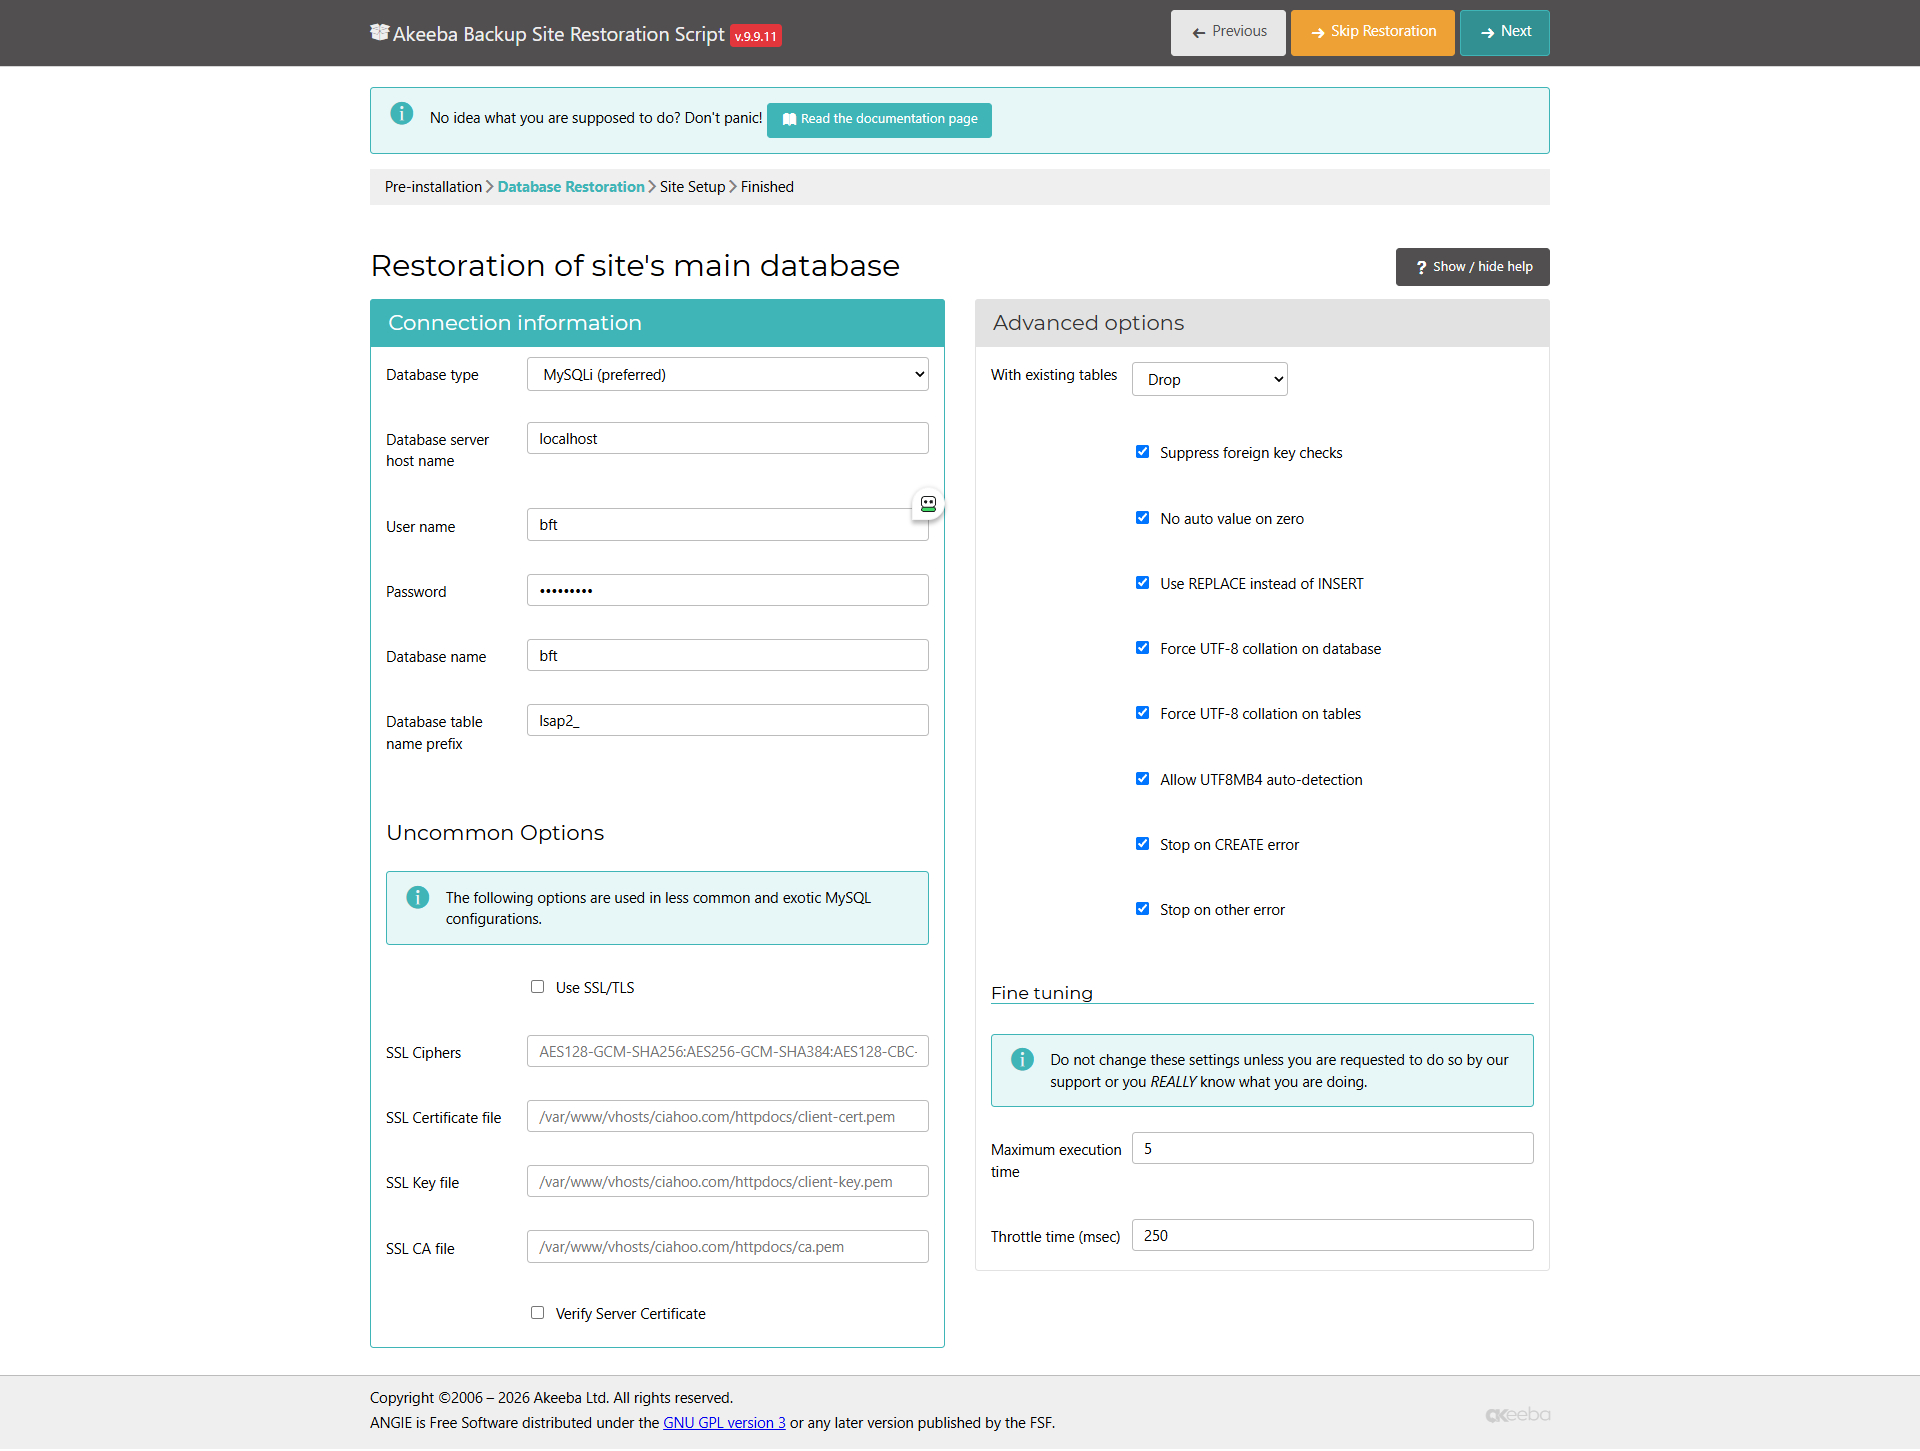Click the password manager icon near User name
The image size is (1920, 1451).
pyautogui.click(x=928, y=504)
